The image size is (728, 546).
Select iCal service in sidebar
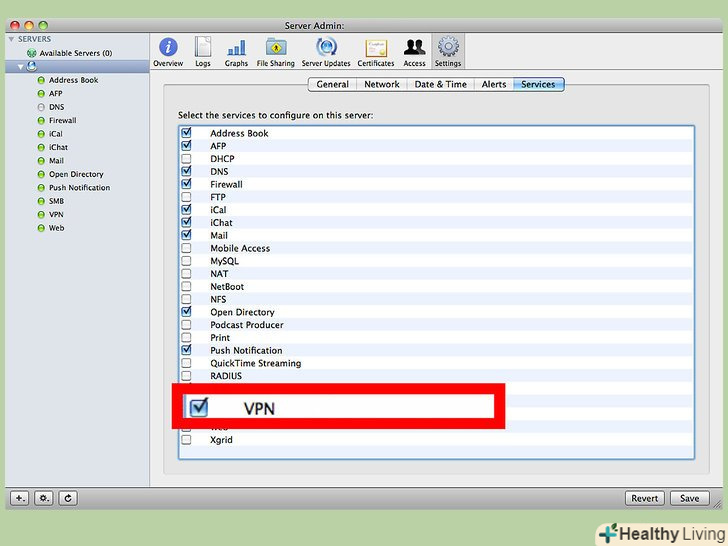56,134
